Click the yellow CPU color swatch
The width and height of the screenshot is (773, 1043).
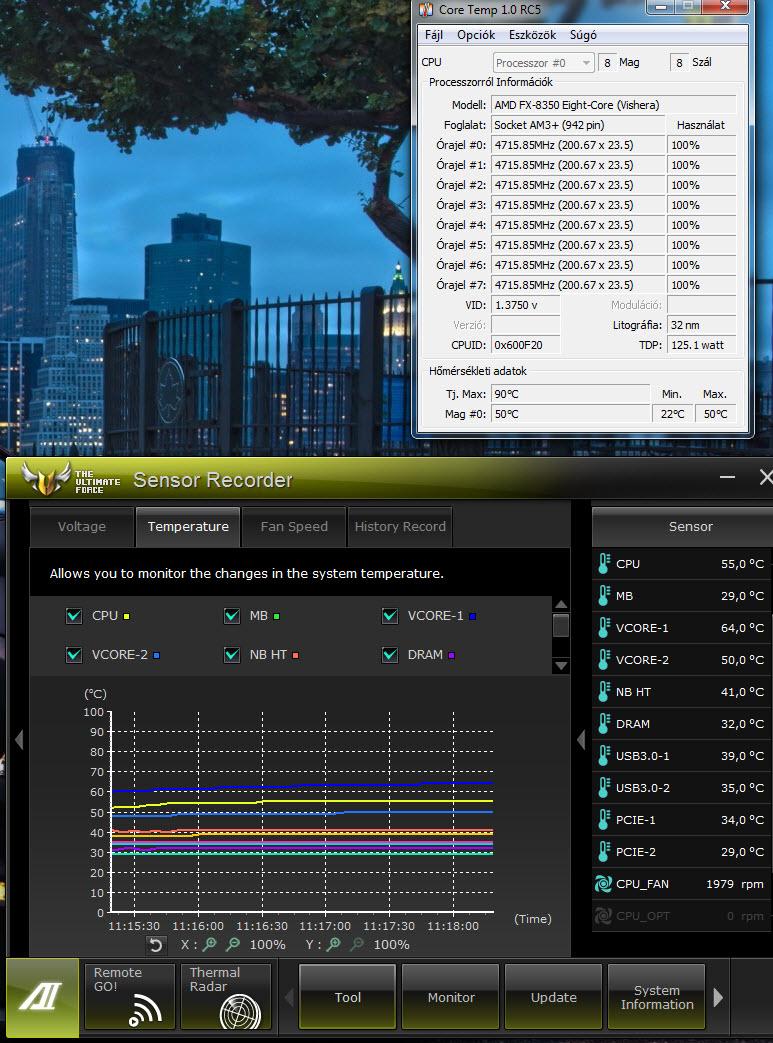click(126, 617)
